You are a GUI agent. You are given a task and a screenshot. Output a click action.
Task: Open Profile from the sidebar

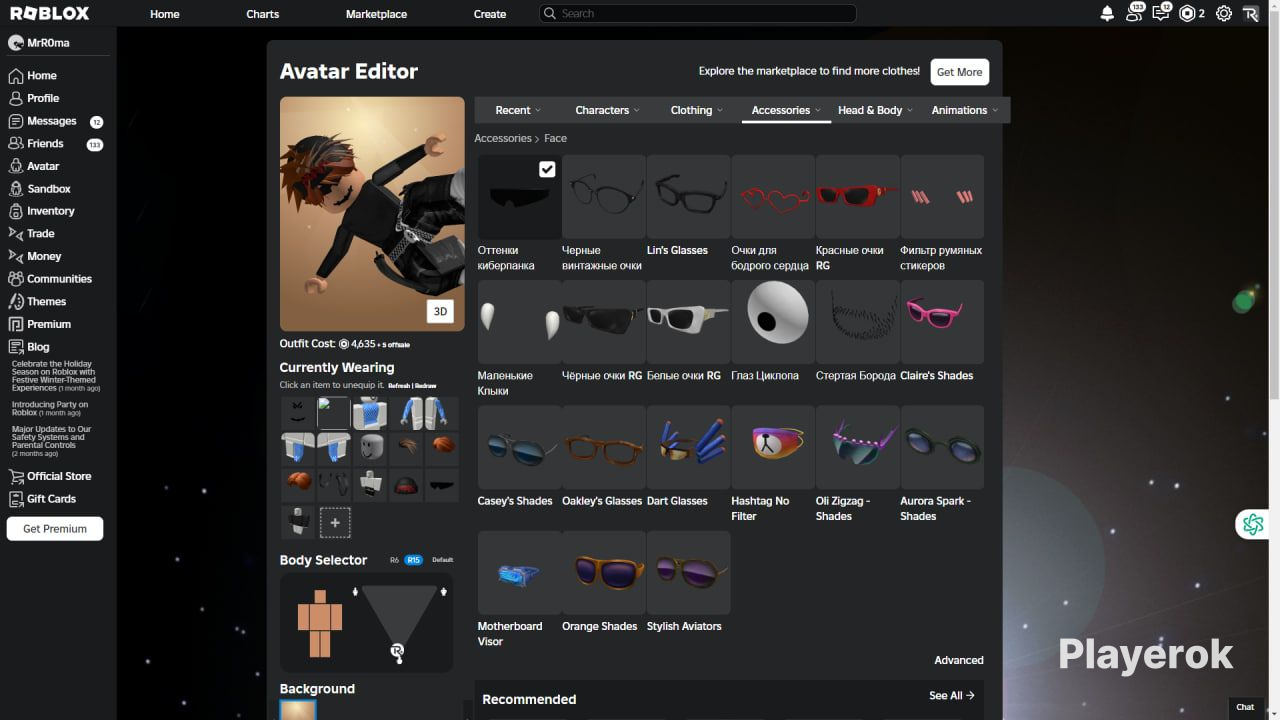(34, 98)
